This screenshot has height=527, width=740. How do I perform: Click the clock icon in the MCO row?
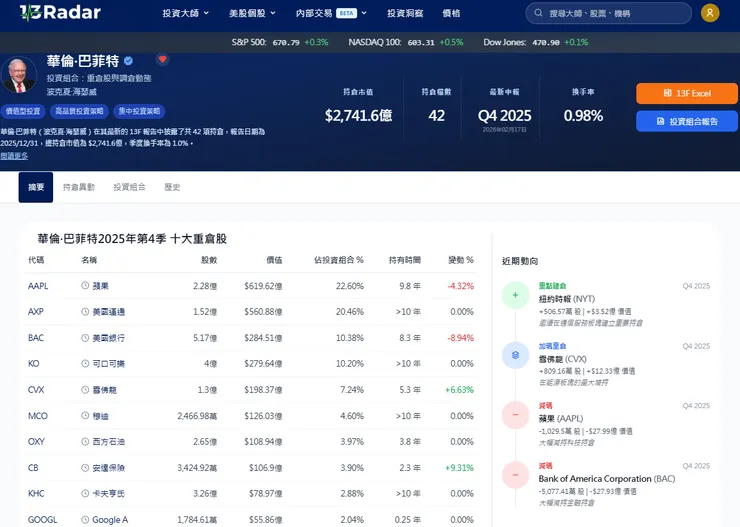85,416
